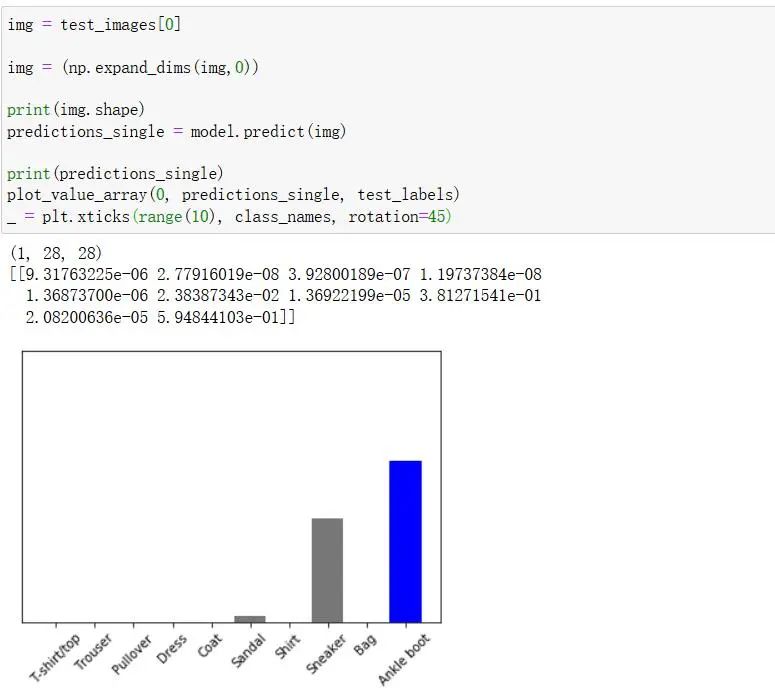Click the blue Ankle boot bar
Viewport: 775px width, 692px height.
(x=405, y=541)
